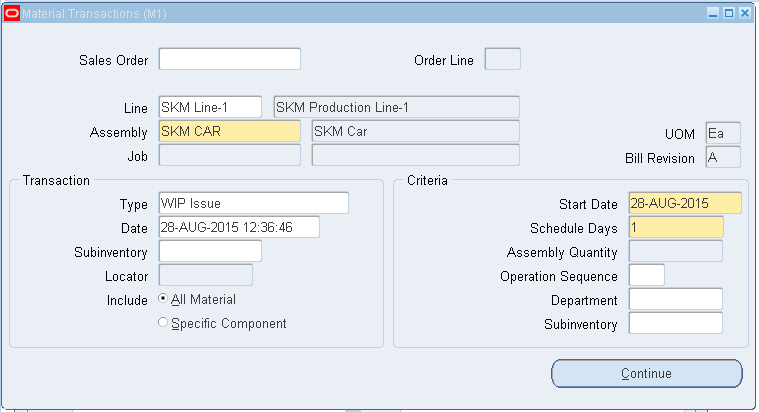Click the Department field in Criteria
This screenshot has height=412, width=759.
(x=675, y=299)
